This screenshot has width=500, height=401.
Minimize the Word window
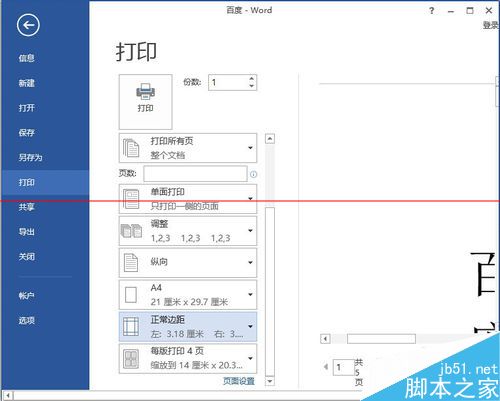(451, 11)
